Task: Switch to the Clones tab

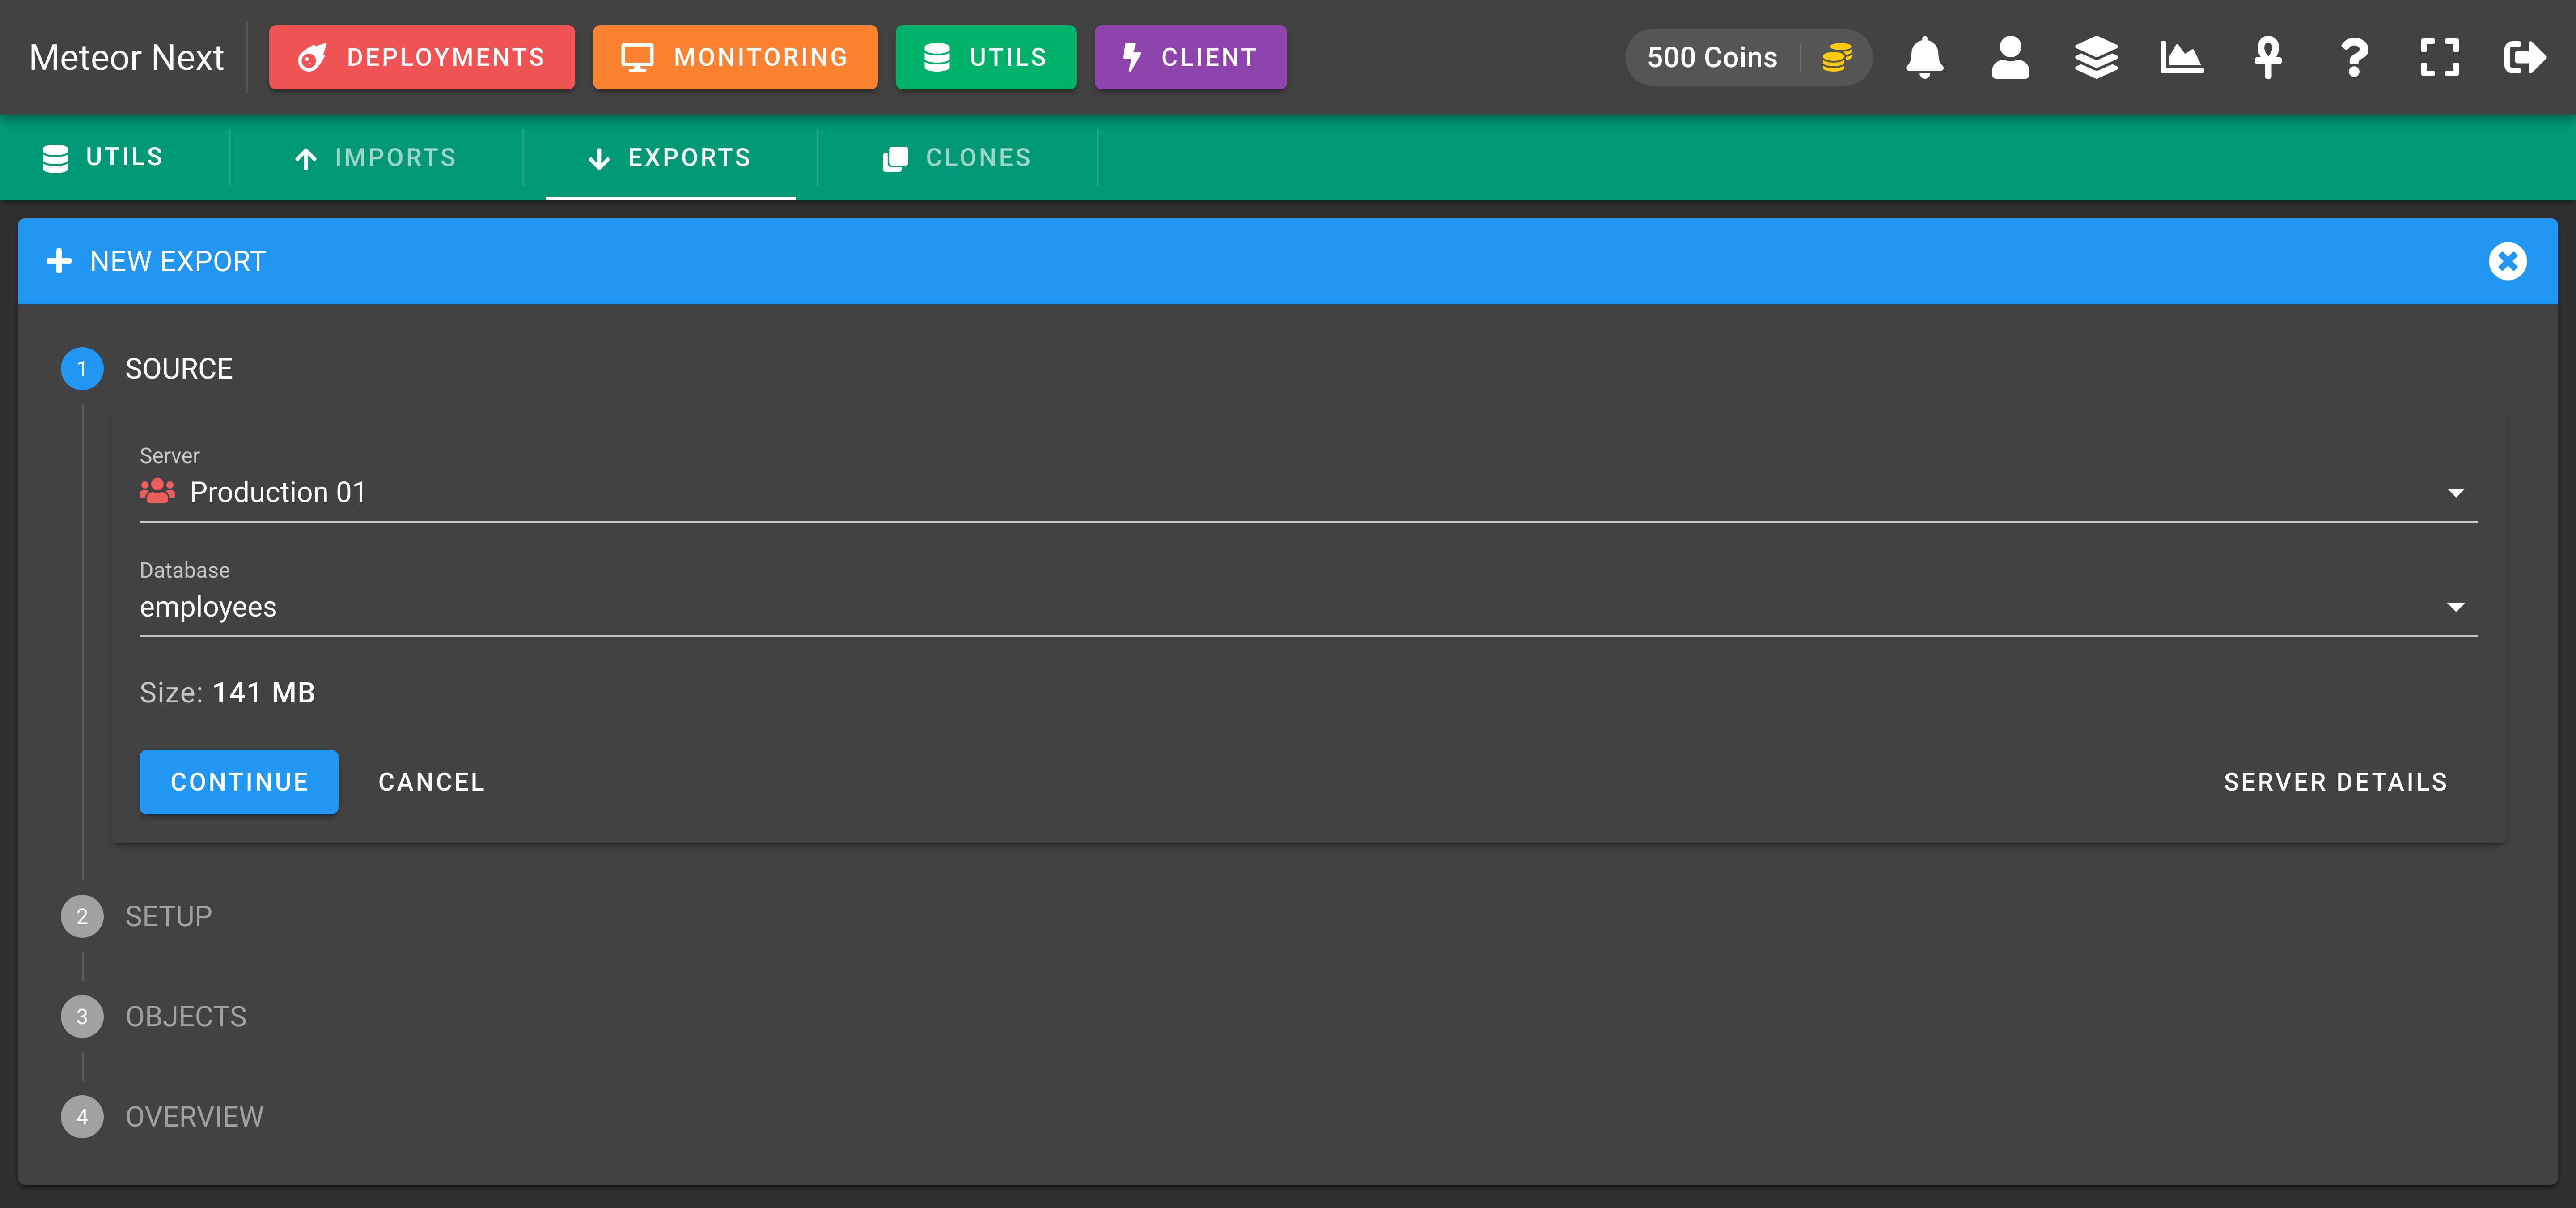Action: [x=957, y=157]
